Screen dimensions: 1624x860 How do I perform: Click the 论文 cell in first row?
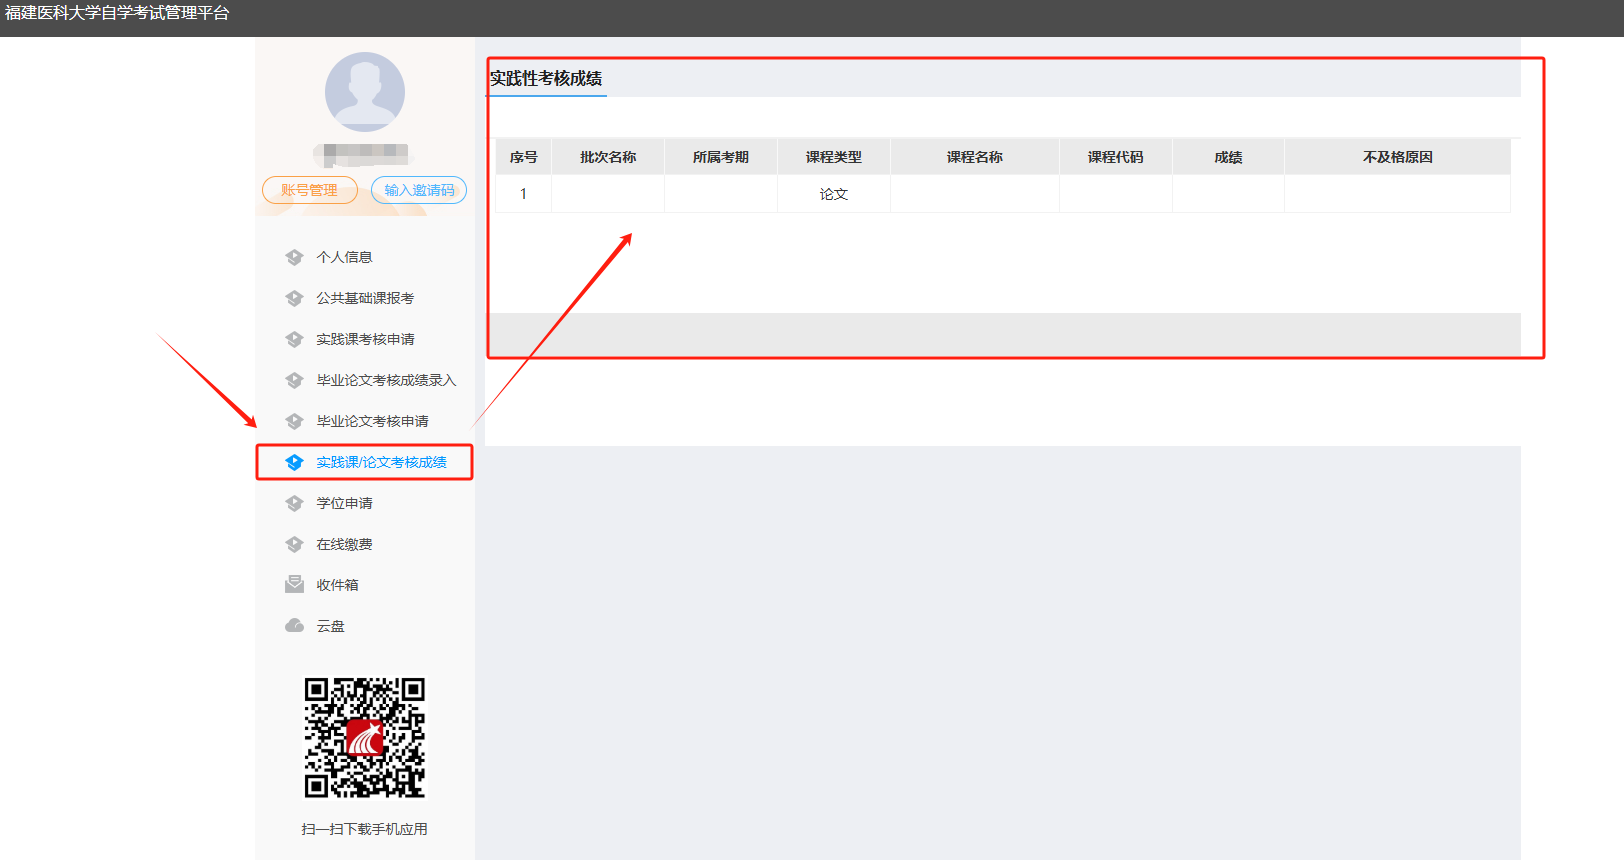tap(833, 194)
